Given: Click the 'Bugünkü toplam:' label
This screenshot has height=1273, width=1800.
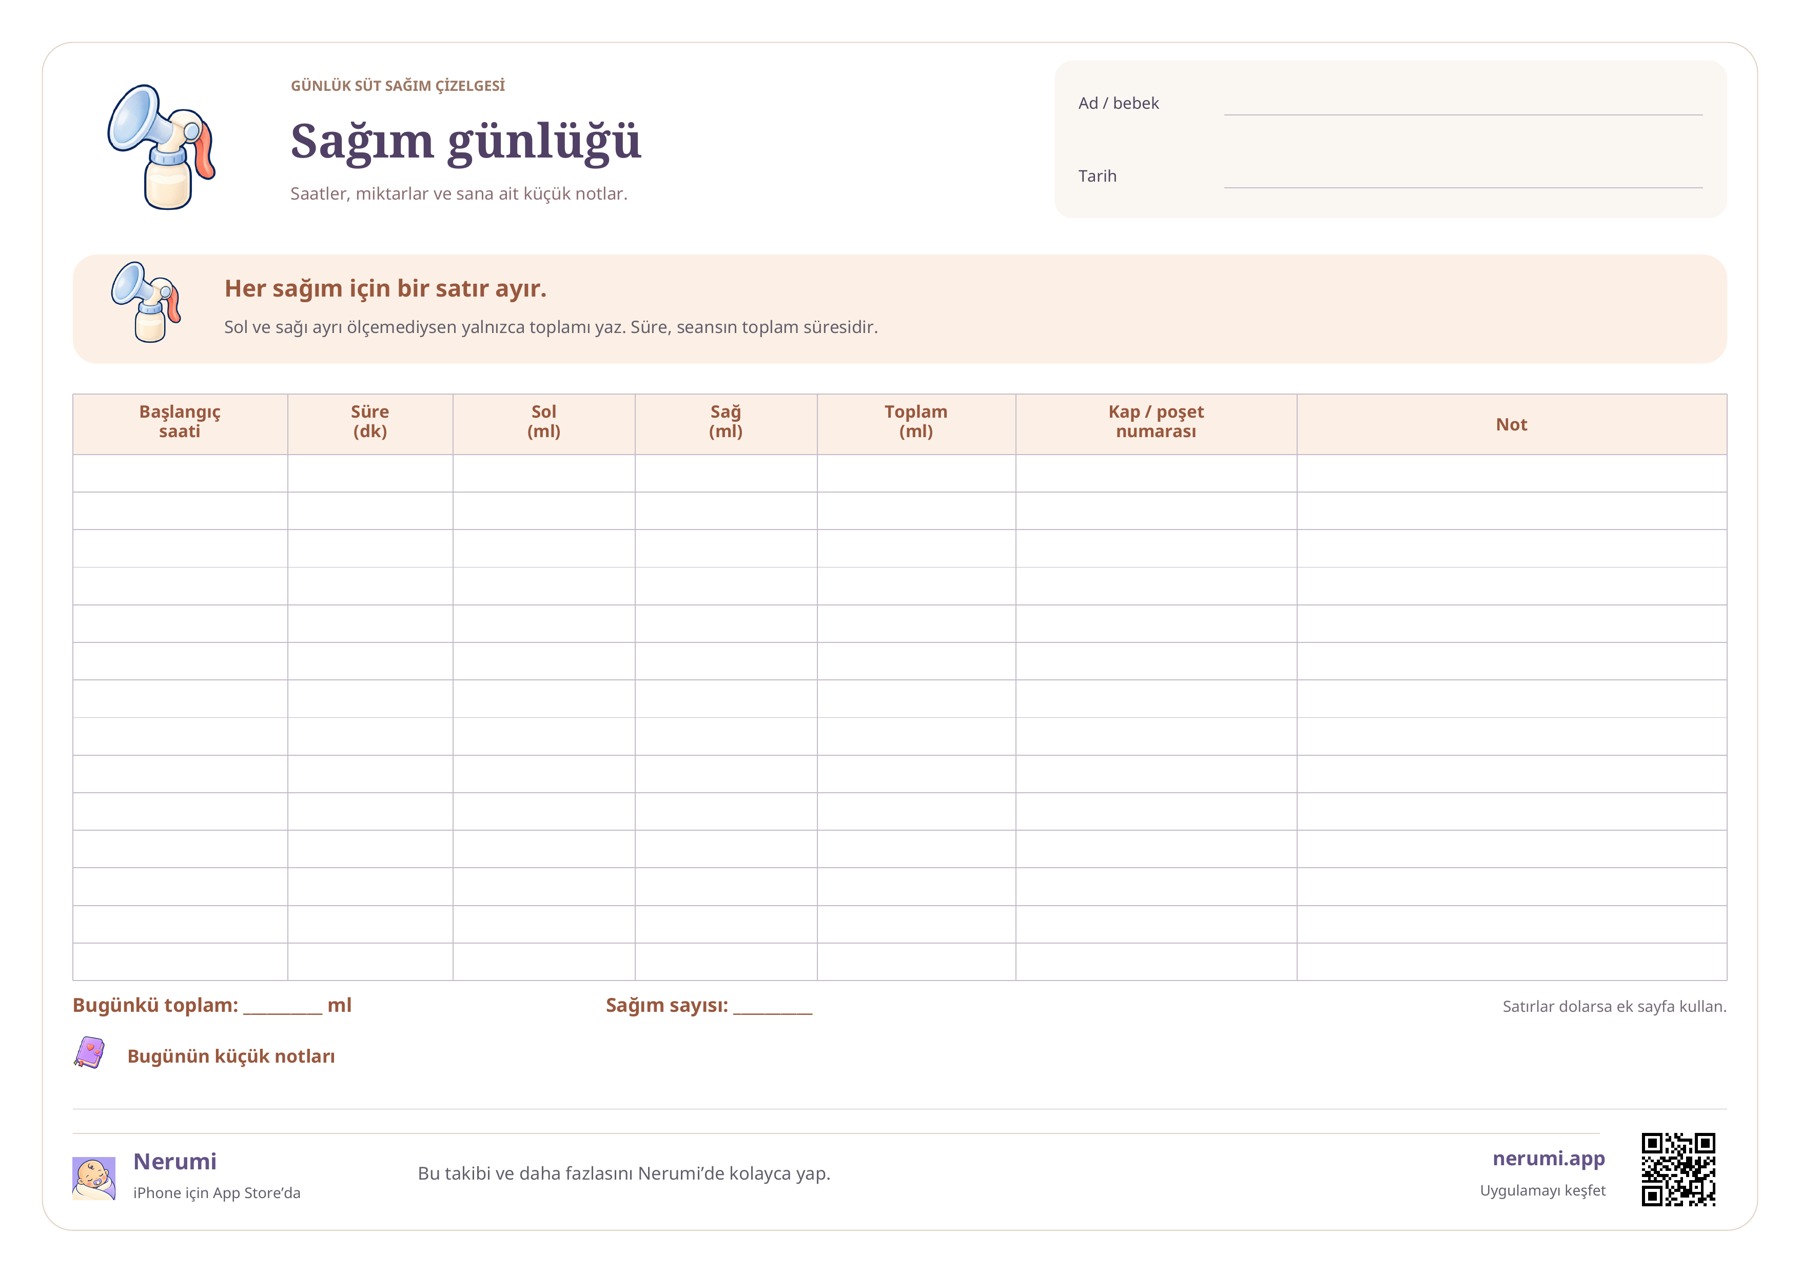Looking at the screenshot, I should [155, 1005].
